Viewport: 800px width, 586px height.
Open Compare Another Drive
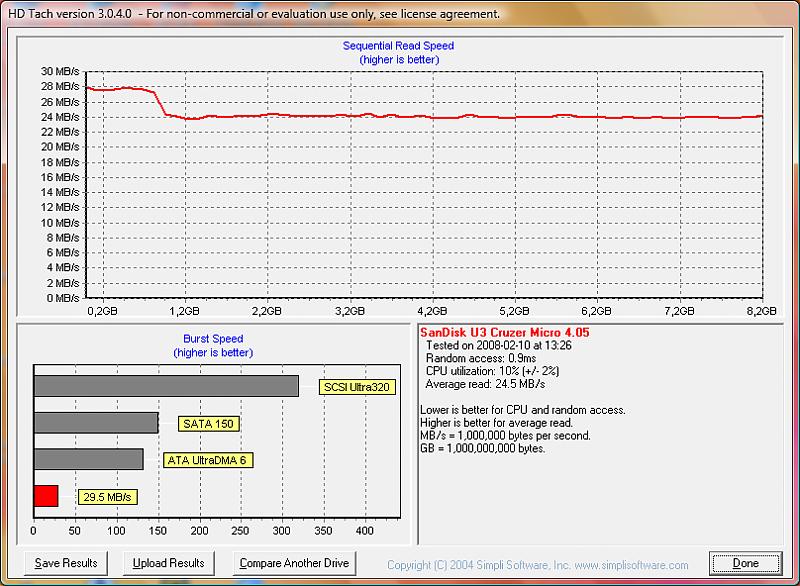(x=294, y=563)
